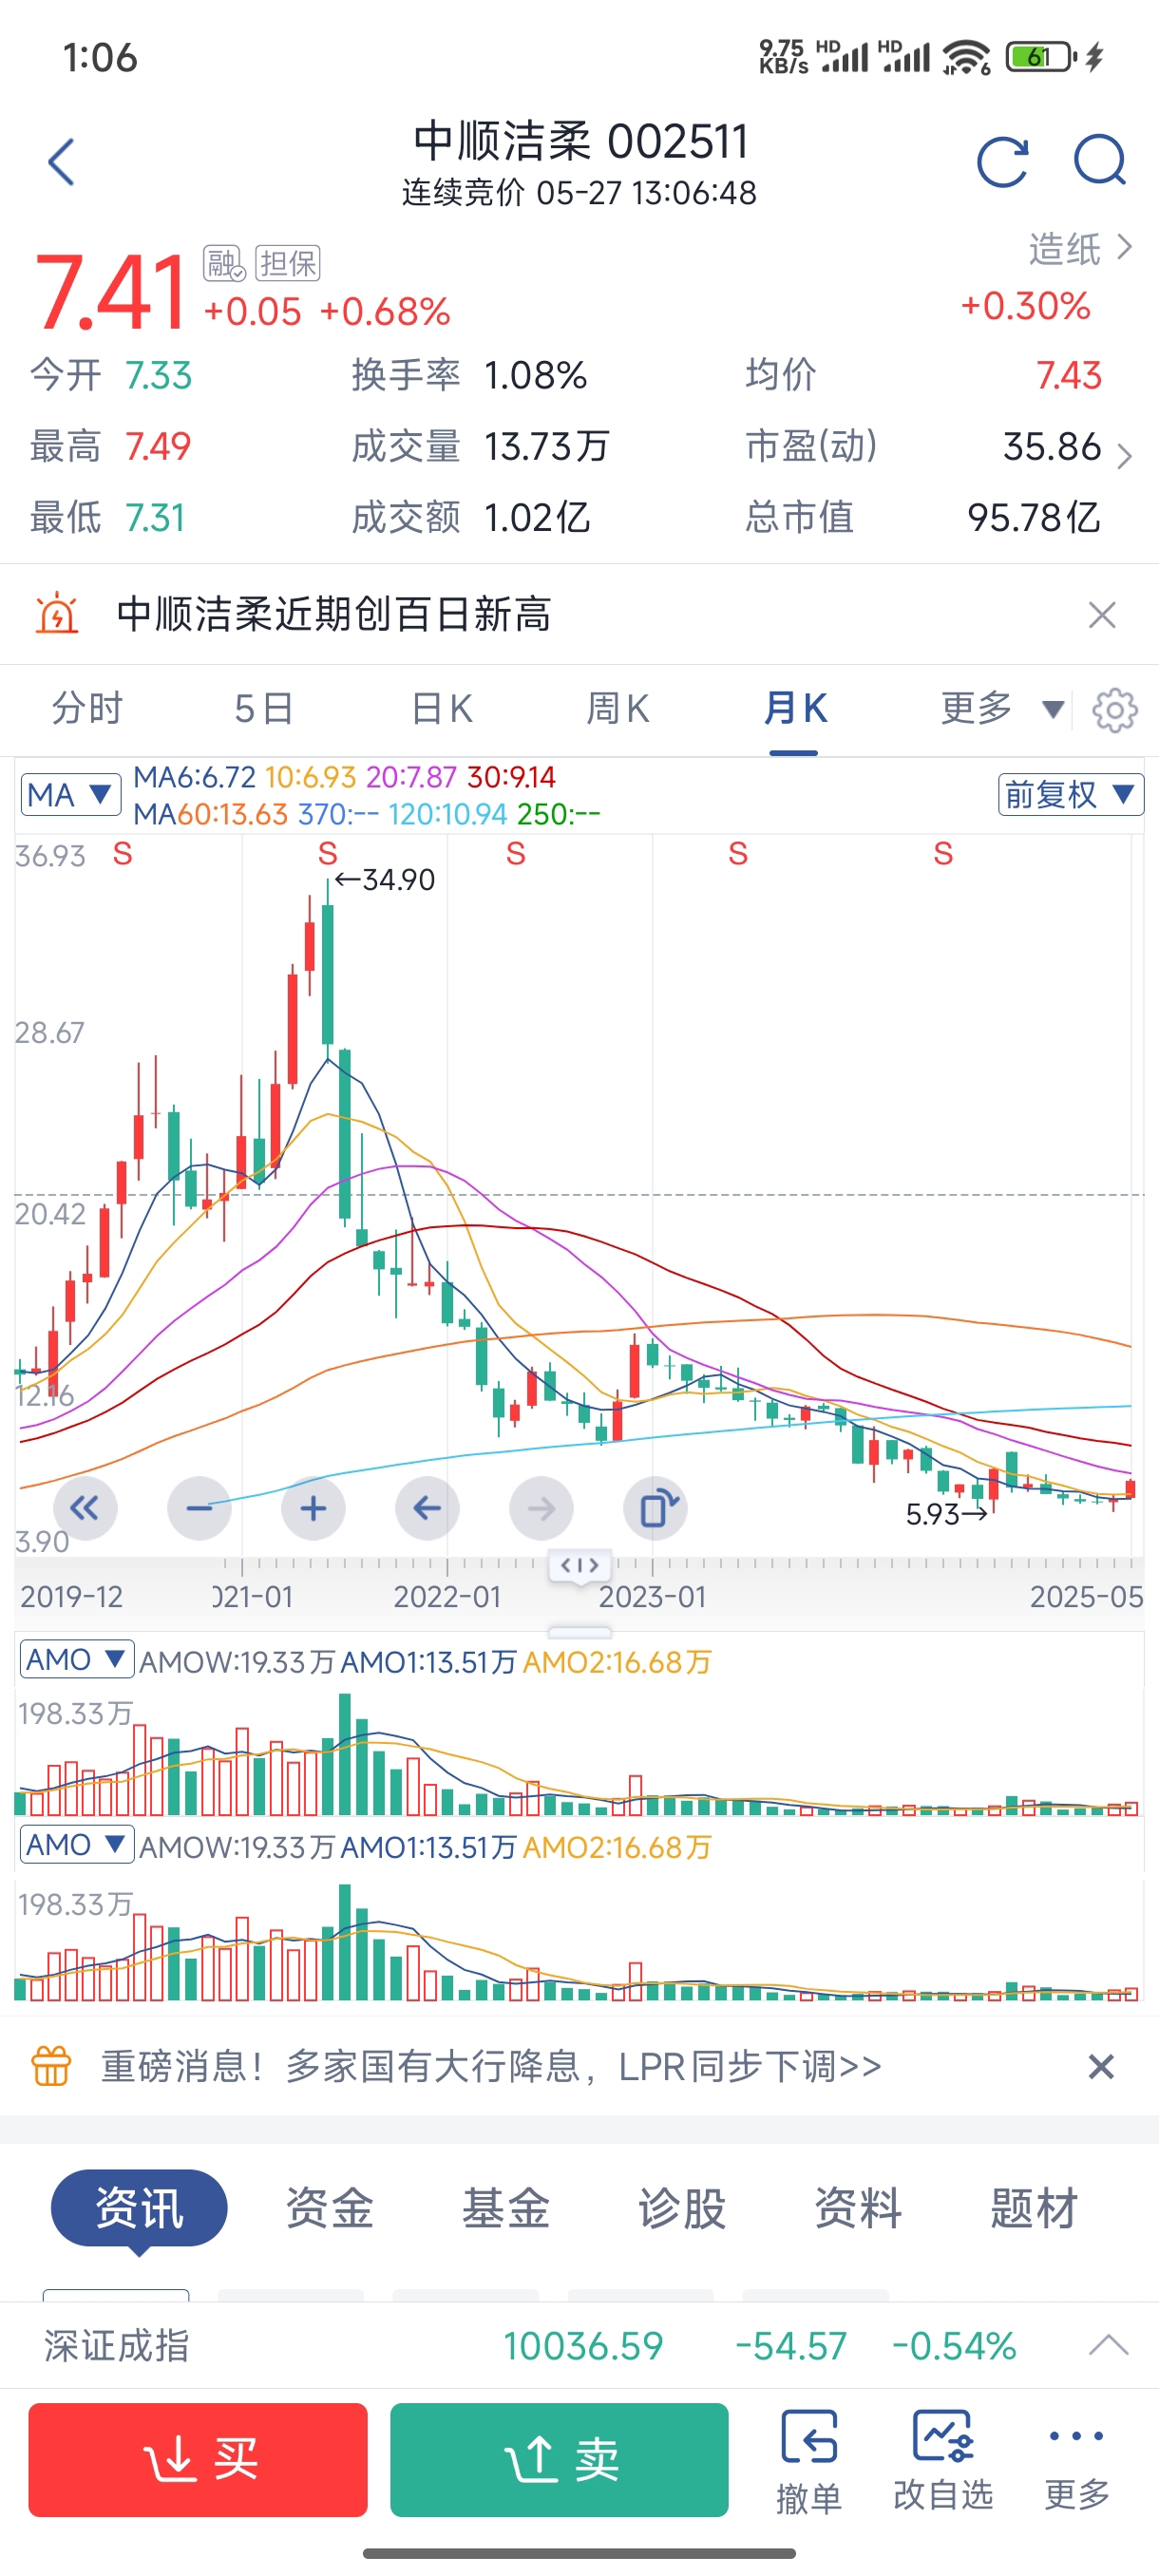The height and width of the screenshot is (2576, 1159).
Task: Tap the red 买 buy button
Action: tap(198, 2460)
